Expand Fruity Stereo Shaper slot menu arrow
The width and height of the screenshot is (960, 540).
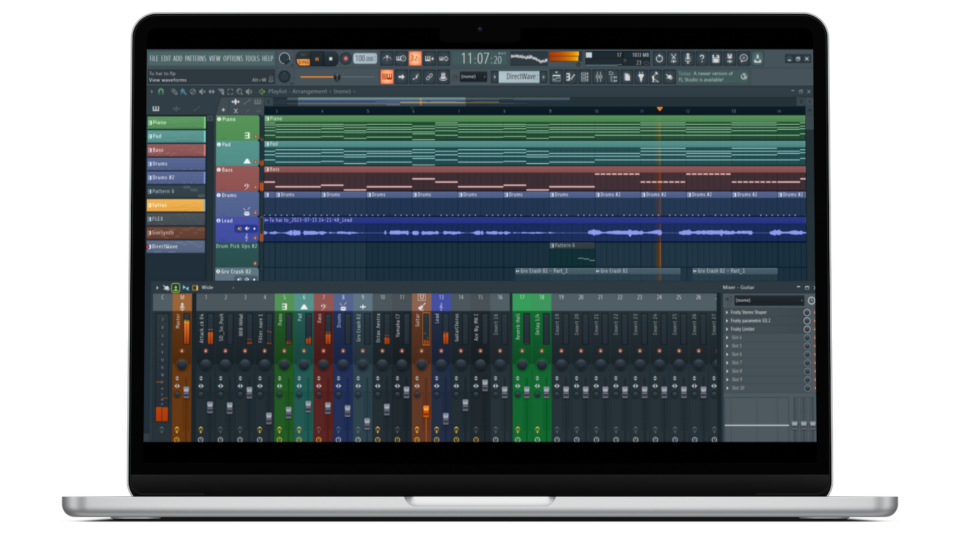(728, 312)
